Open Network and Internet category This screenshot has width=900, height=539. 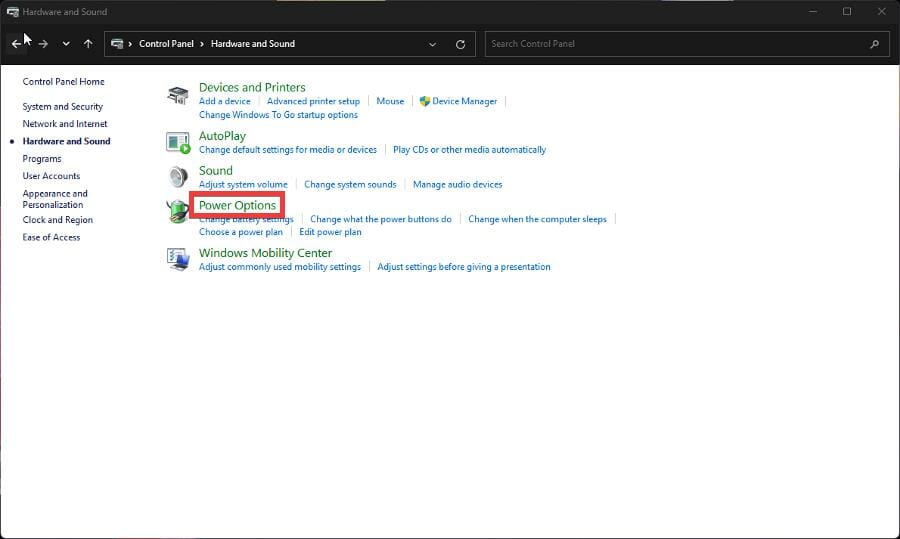point(65,124)
